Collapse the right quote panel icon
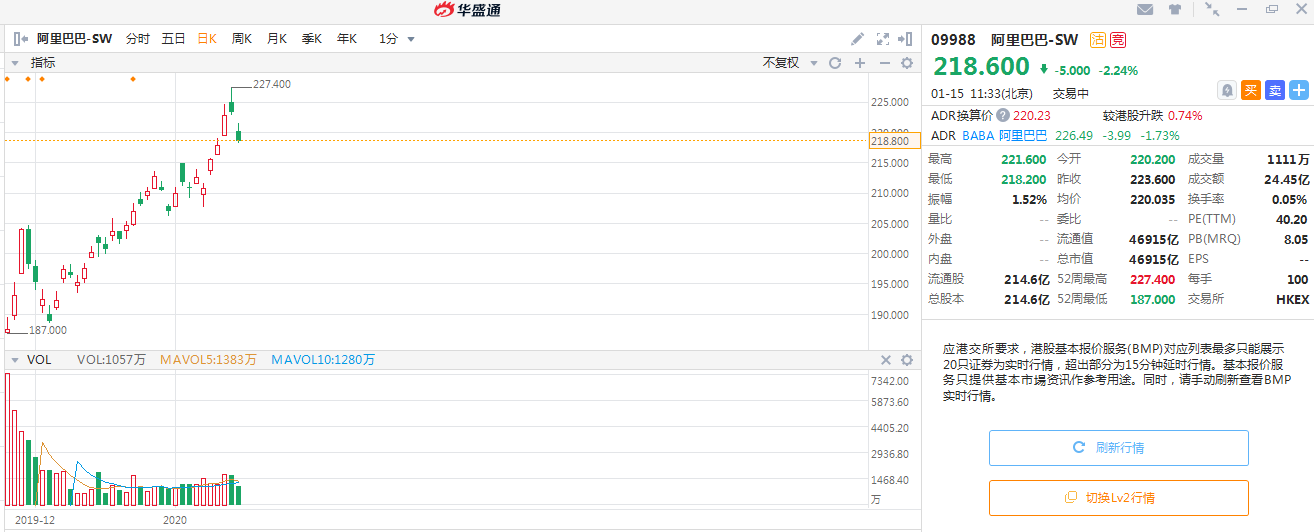Viewport: 1314px width, 532px height. (906, 39)
